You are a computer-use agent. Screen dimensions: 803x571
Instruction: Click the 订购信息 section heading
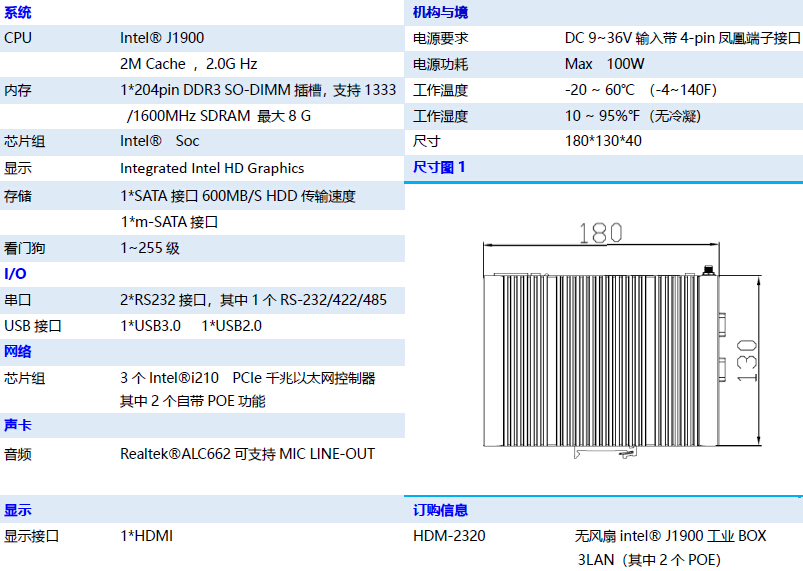point(440,510)
